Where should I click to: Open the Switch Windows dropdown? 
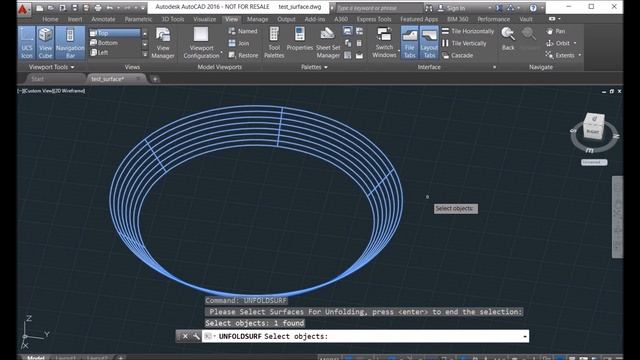(x=384, y=43)
